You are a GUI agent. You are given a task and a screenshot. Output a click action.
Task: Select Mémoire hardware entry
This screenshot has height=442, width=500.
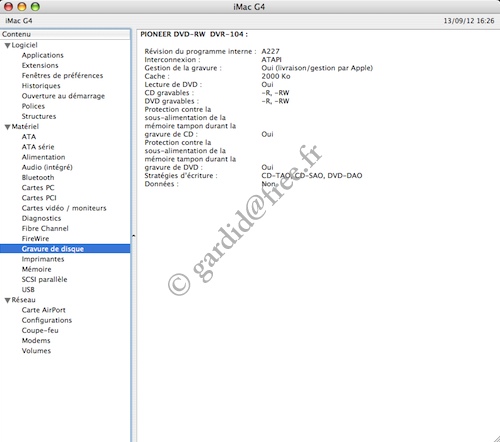(x=36, y=269)
